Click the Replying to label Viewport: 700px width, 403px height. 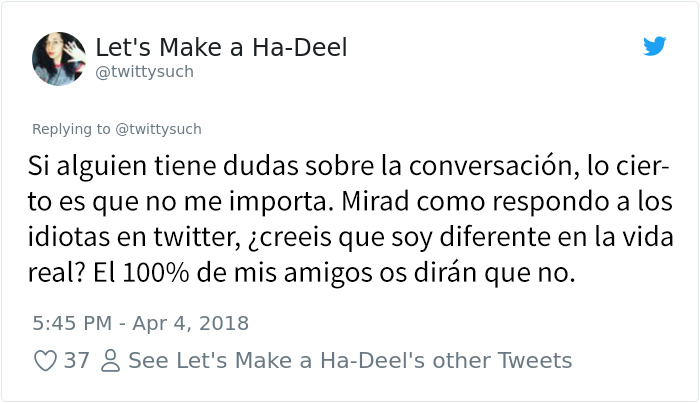[x=71, y=129]
